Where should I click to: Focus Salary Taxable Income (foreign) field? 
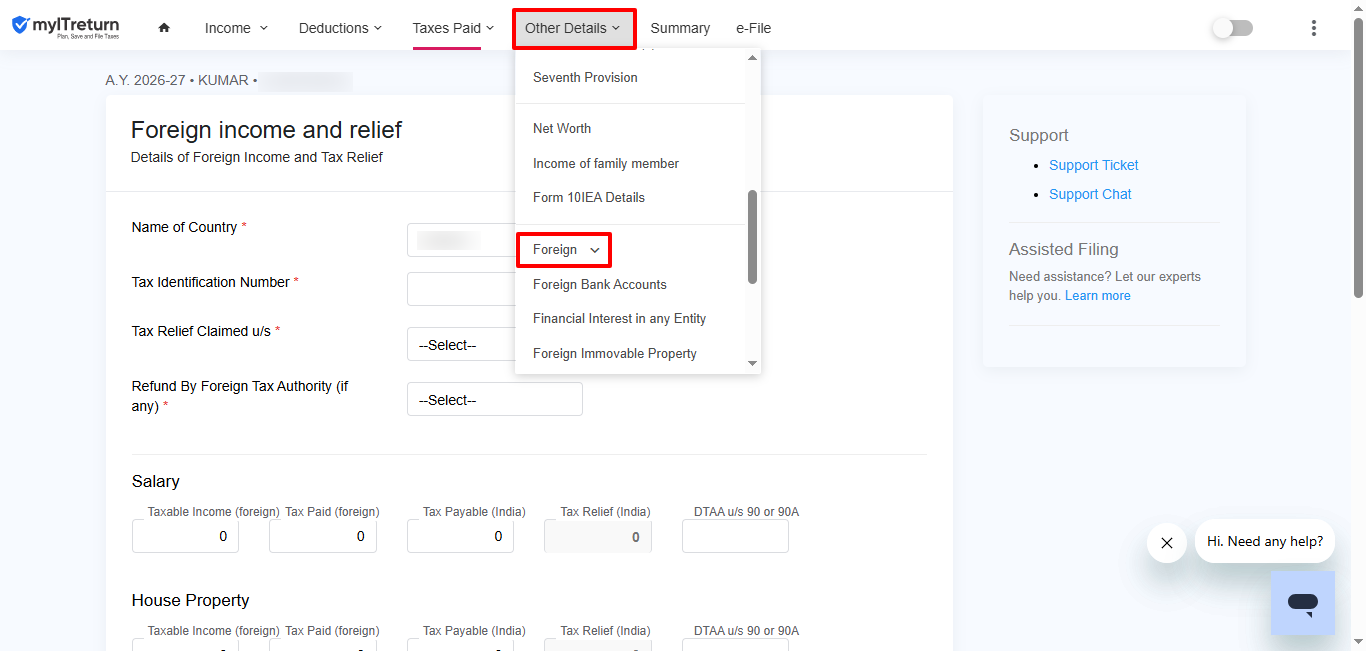(x=185, y=536)
